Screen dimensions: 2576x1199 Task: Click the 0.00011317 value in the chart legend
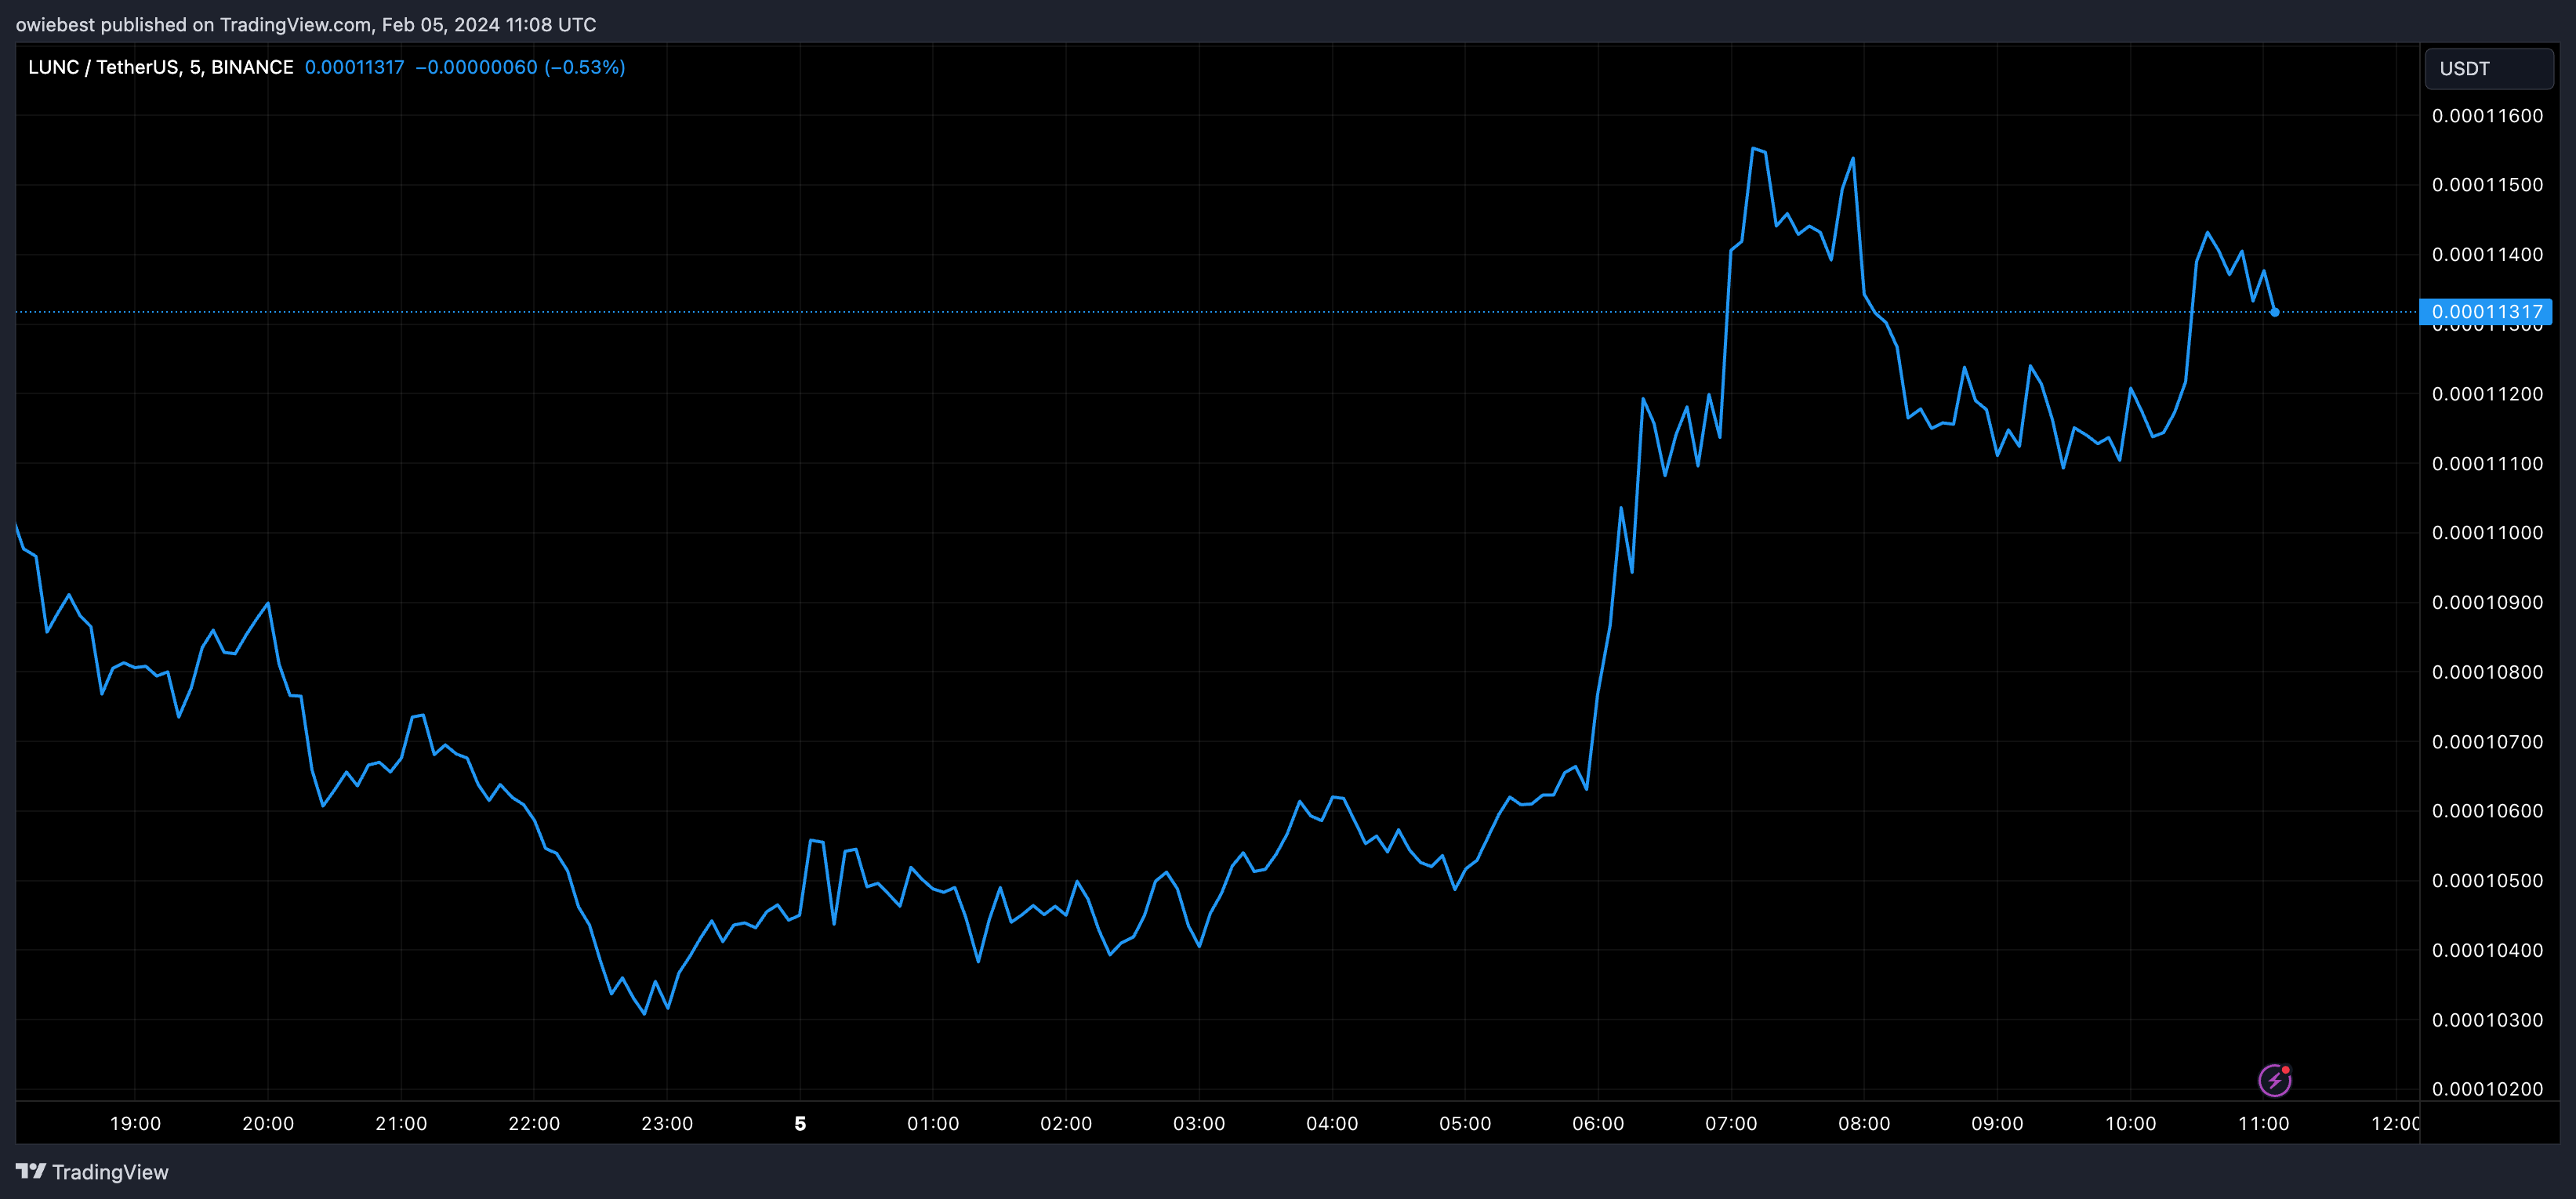[354, 67]
